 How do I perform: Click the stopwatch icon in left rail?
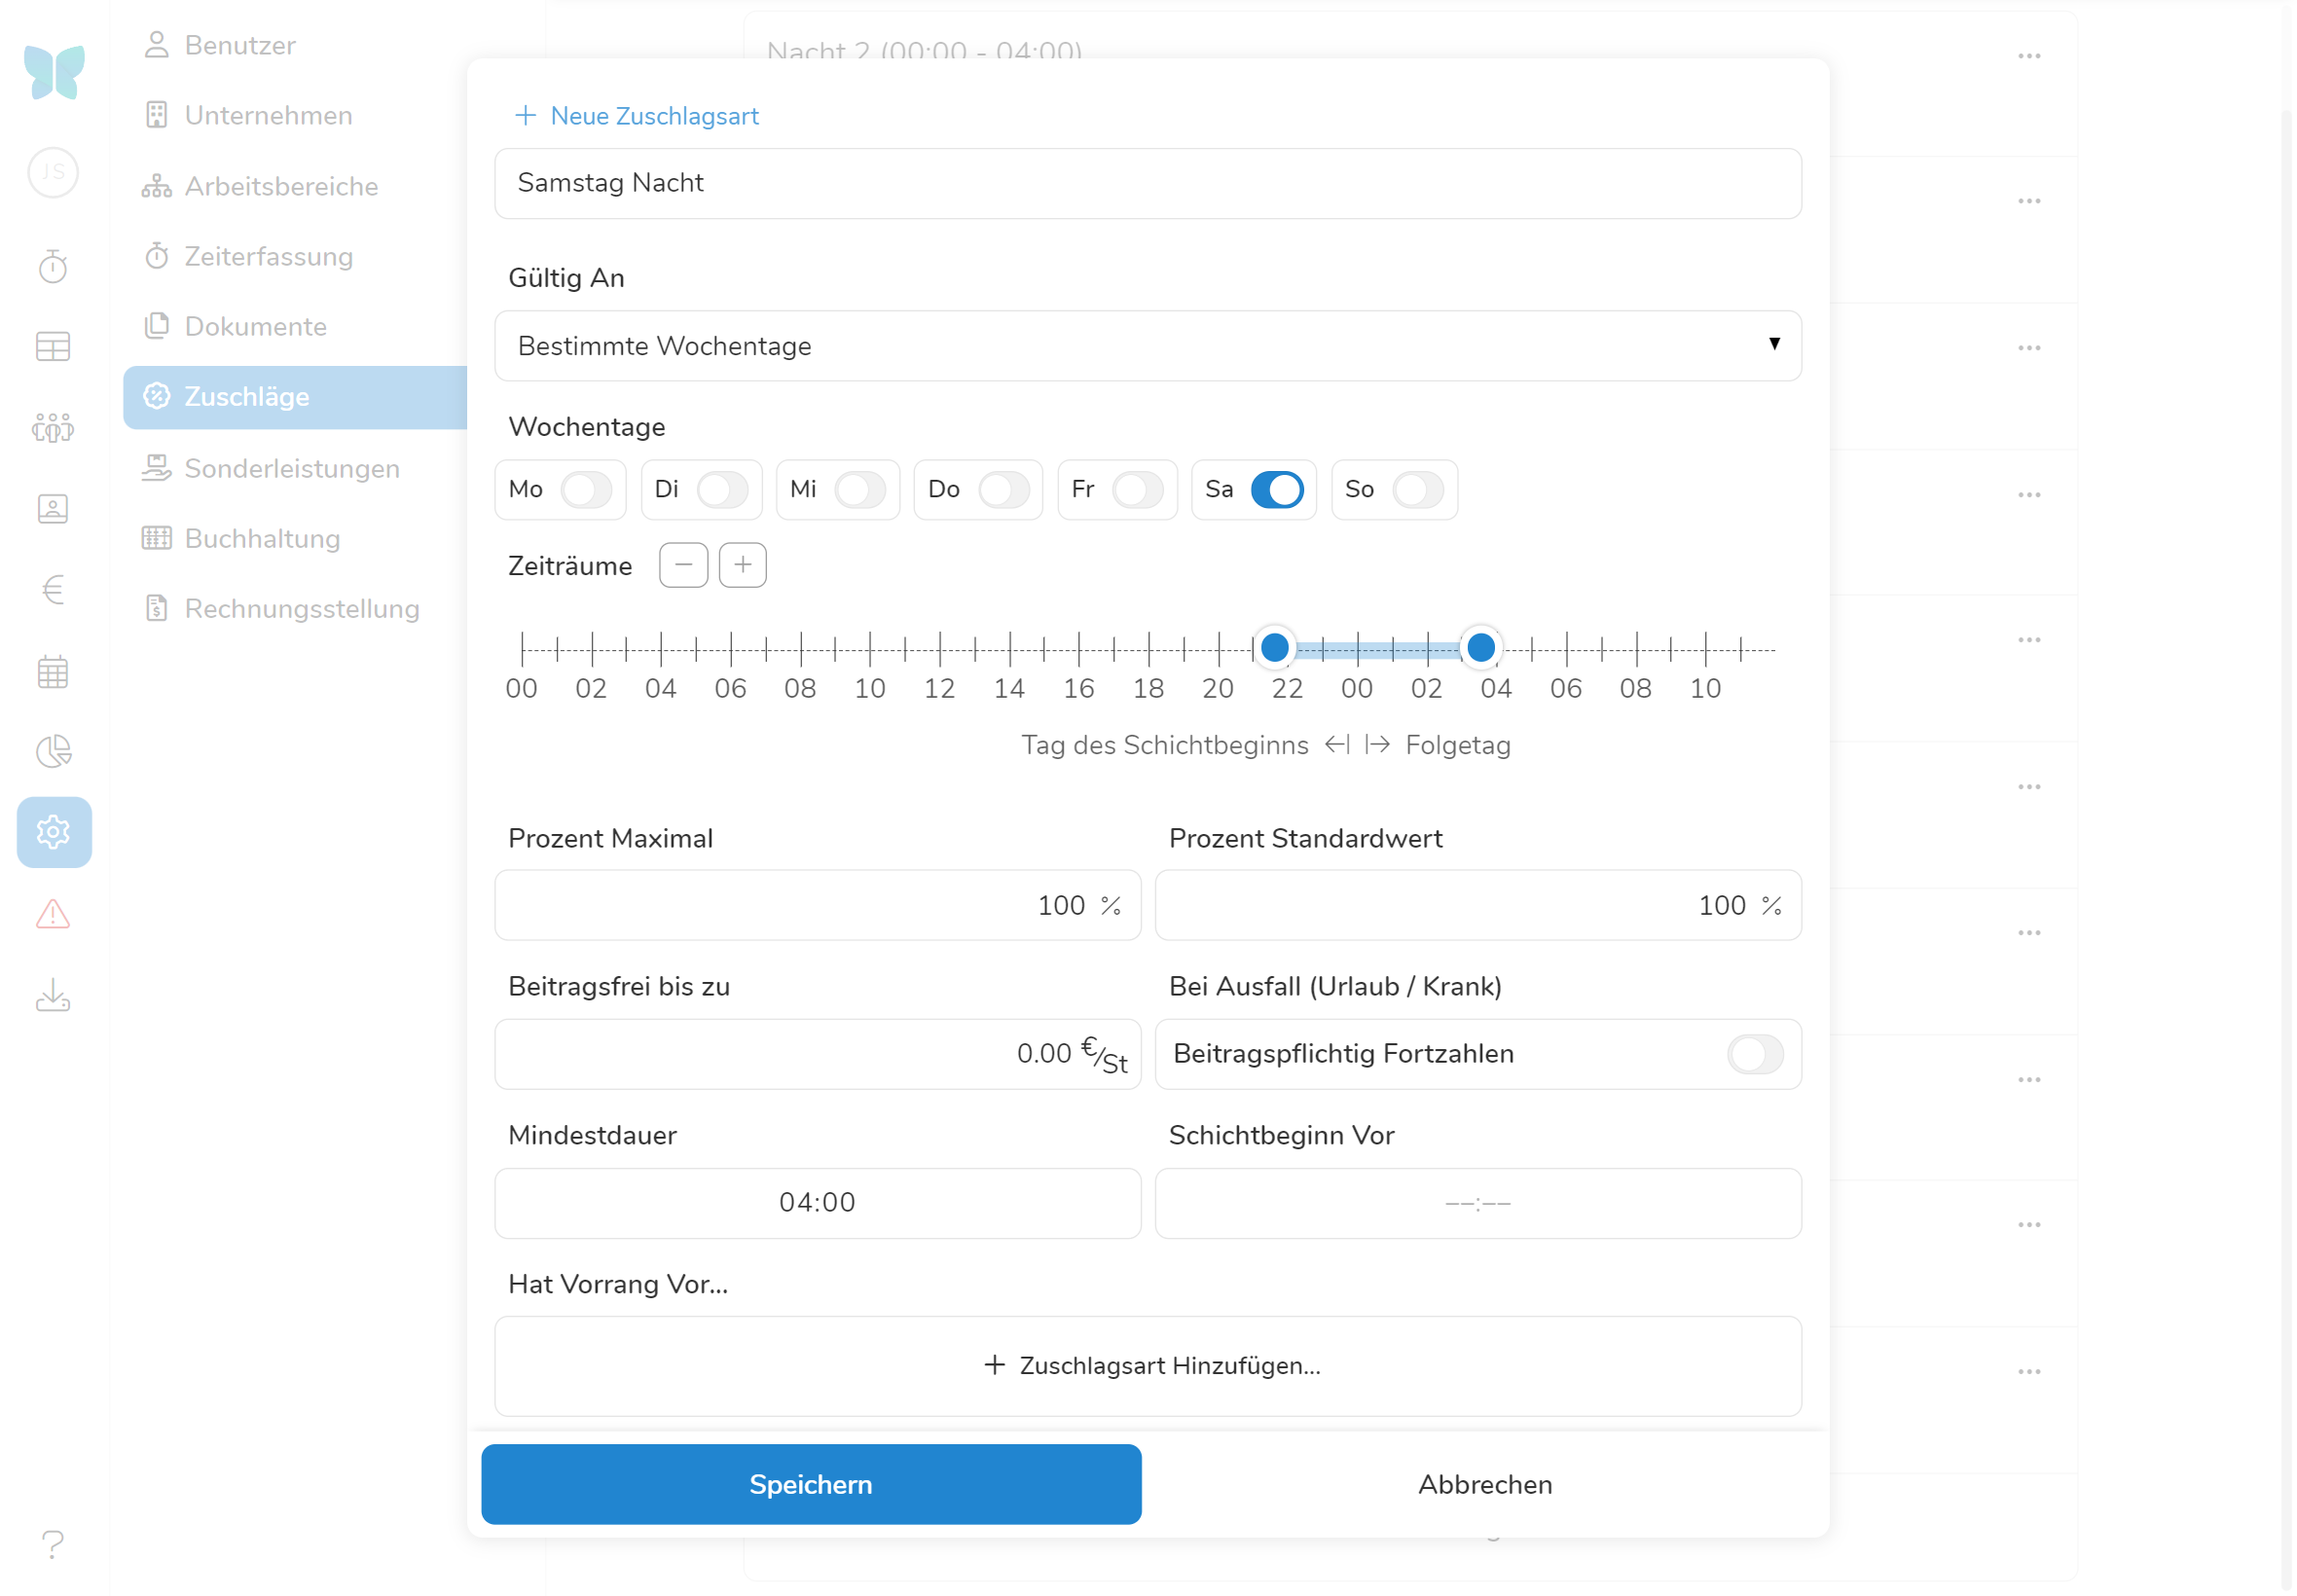coord(53,266)
